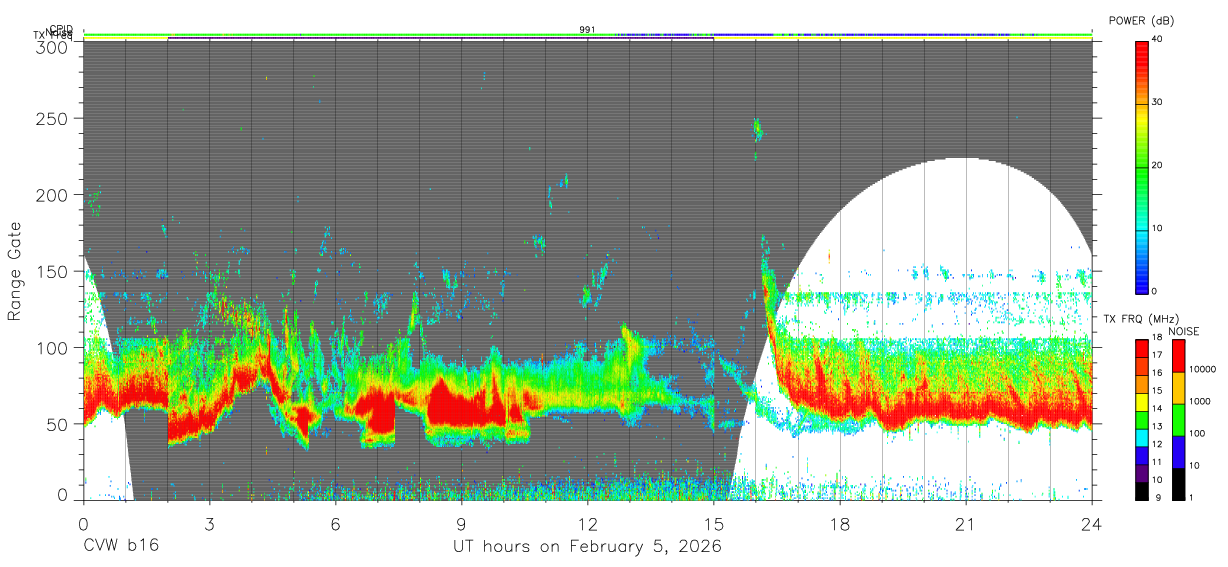
Task: Click the x-axis hour label 15
Action: point(714,523)
